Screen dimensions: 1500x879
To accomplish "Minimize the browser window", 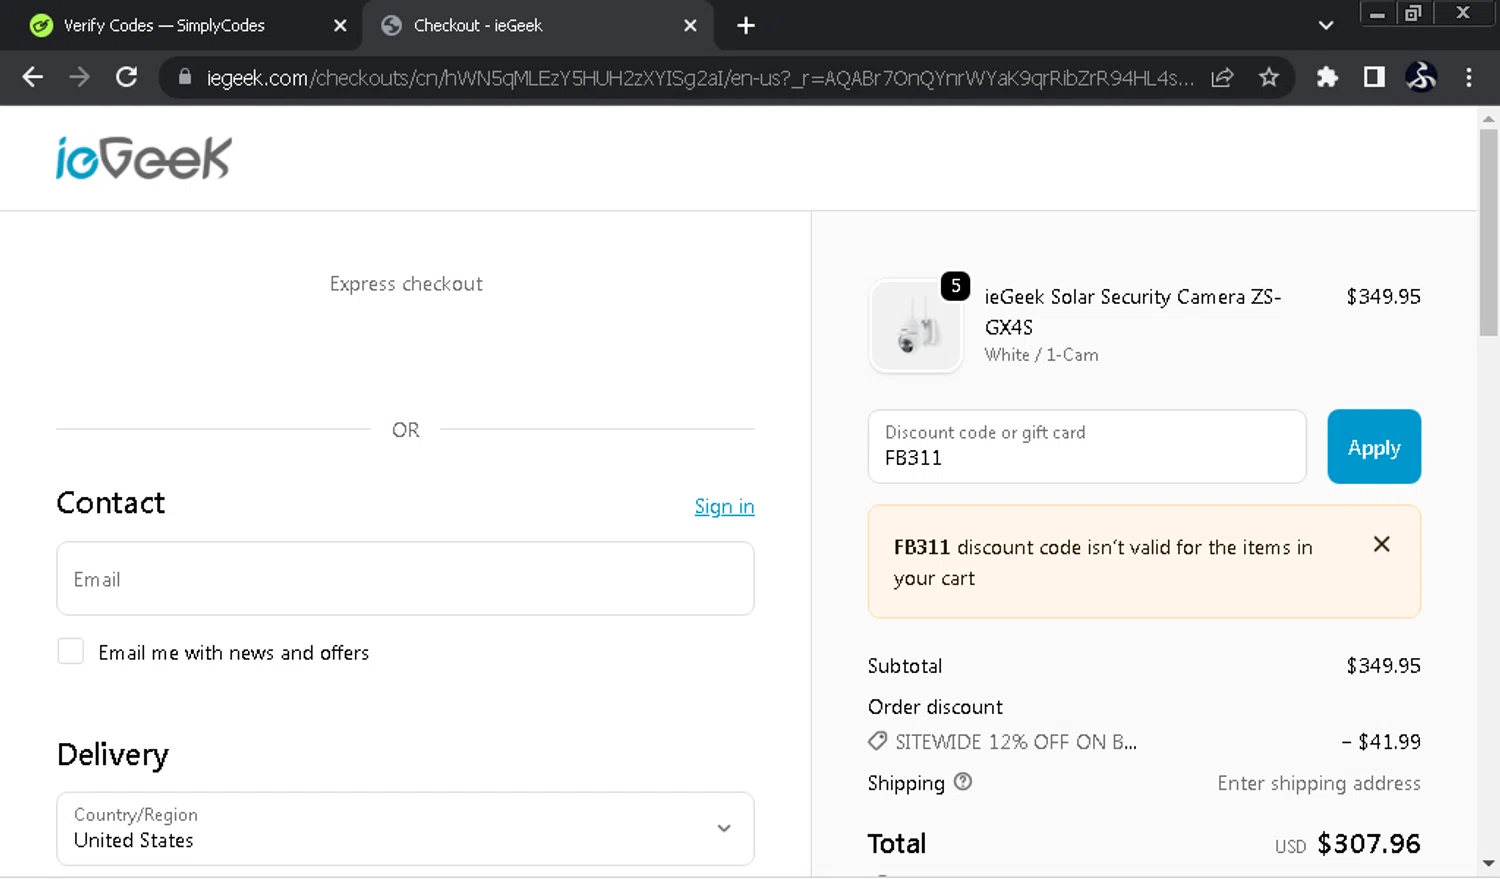I will [1378, 14].
